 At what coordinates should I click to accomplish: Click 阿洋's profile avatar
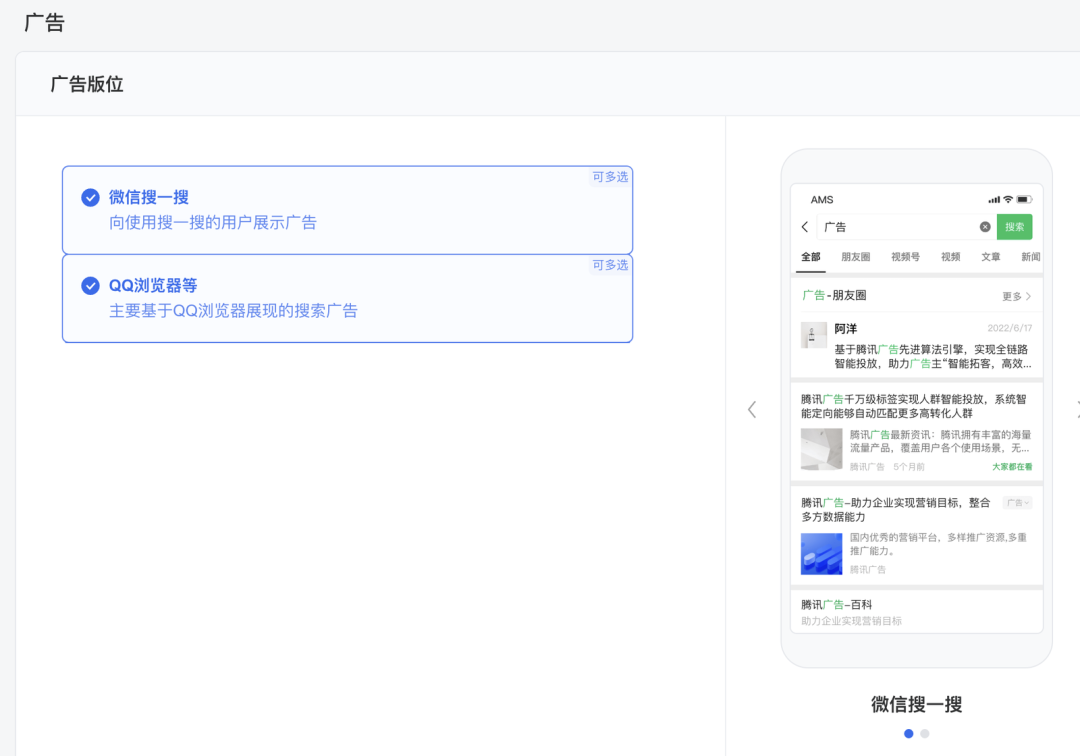tap(814, 335)
